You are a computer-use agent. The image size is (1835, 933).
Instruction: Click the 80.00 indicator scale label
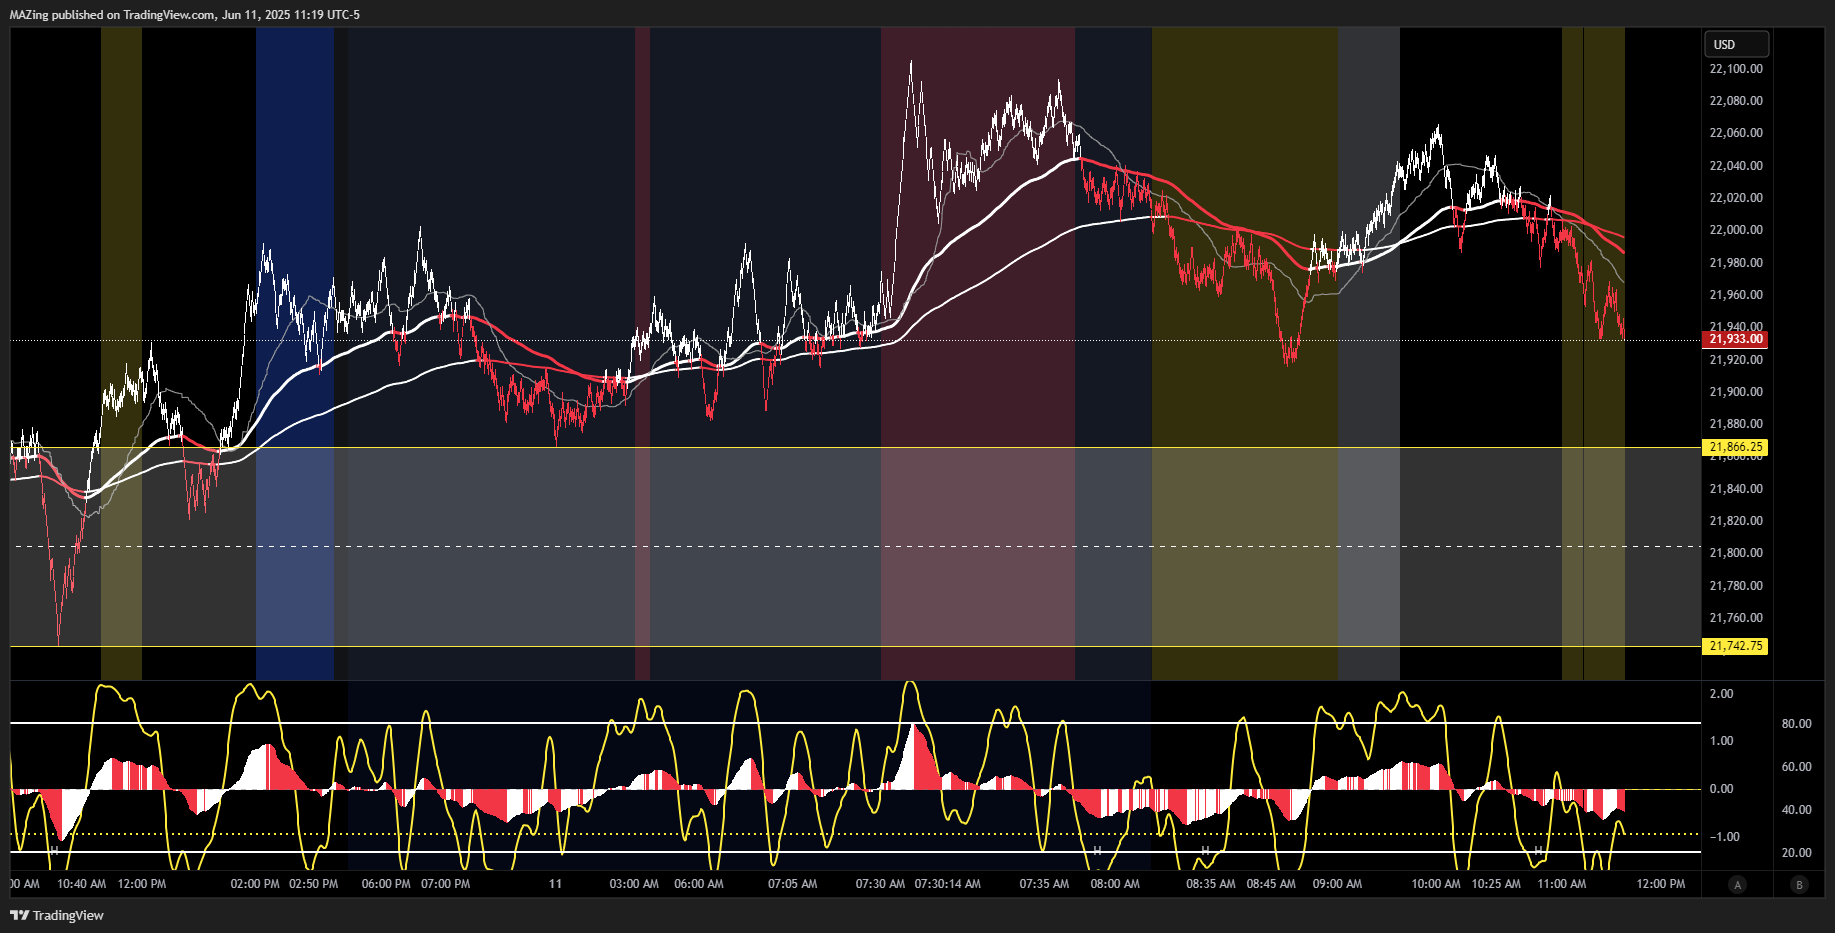(x=1796, y=724)
